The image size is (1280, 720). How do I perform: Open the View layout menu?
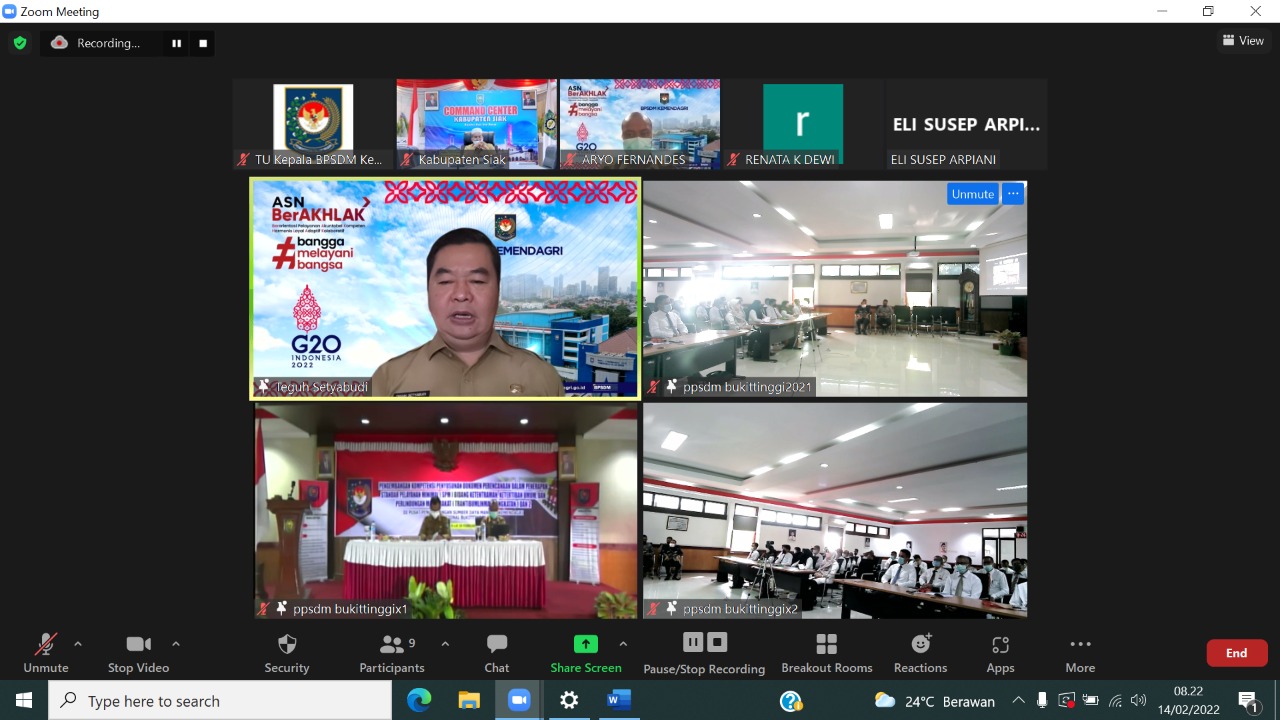(1243, 41)
